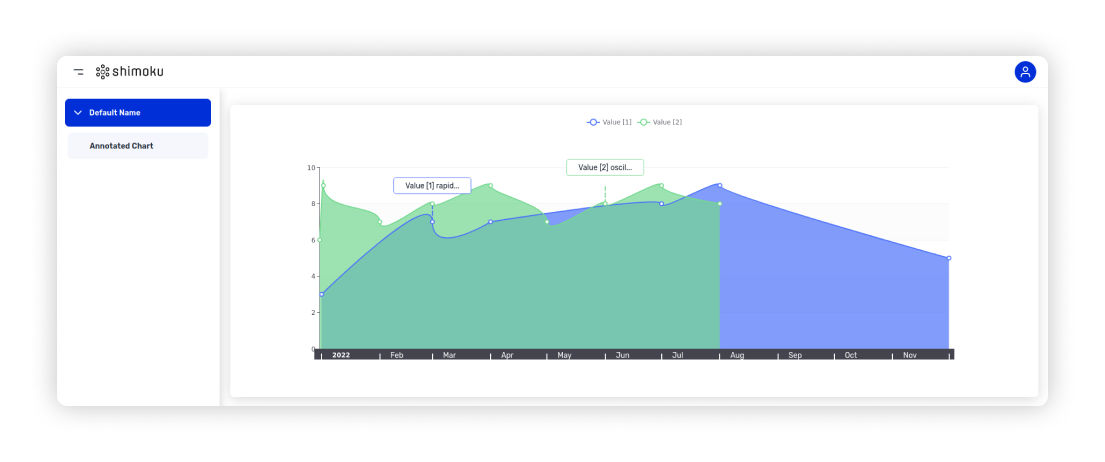Click the Value [2] oscil annotation label

605,168
